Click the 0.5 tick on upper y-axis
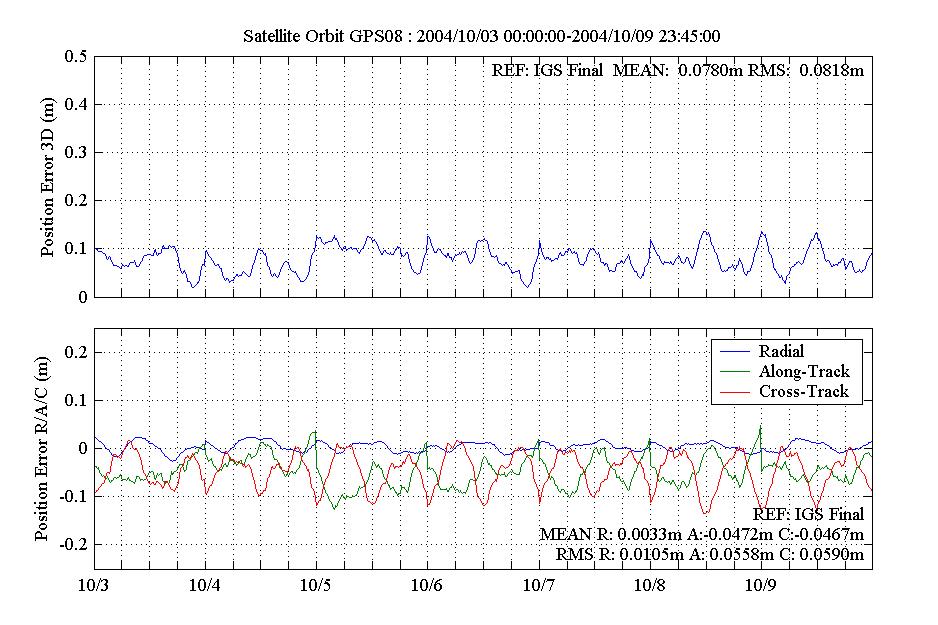The width and height of the screenshot is (938, 625). tap(74, 56)
